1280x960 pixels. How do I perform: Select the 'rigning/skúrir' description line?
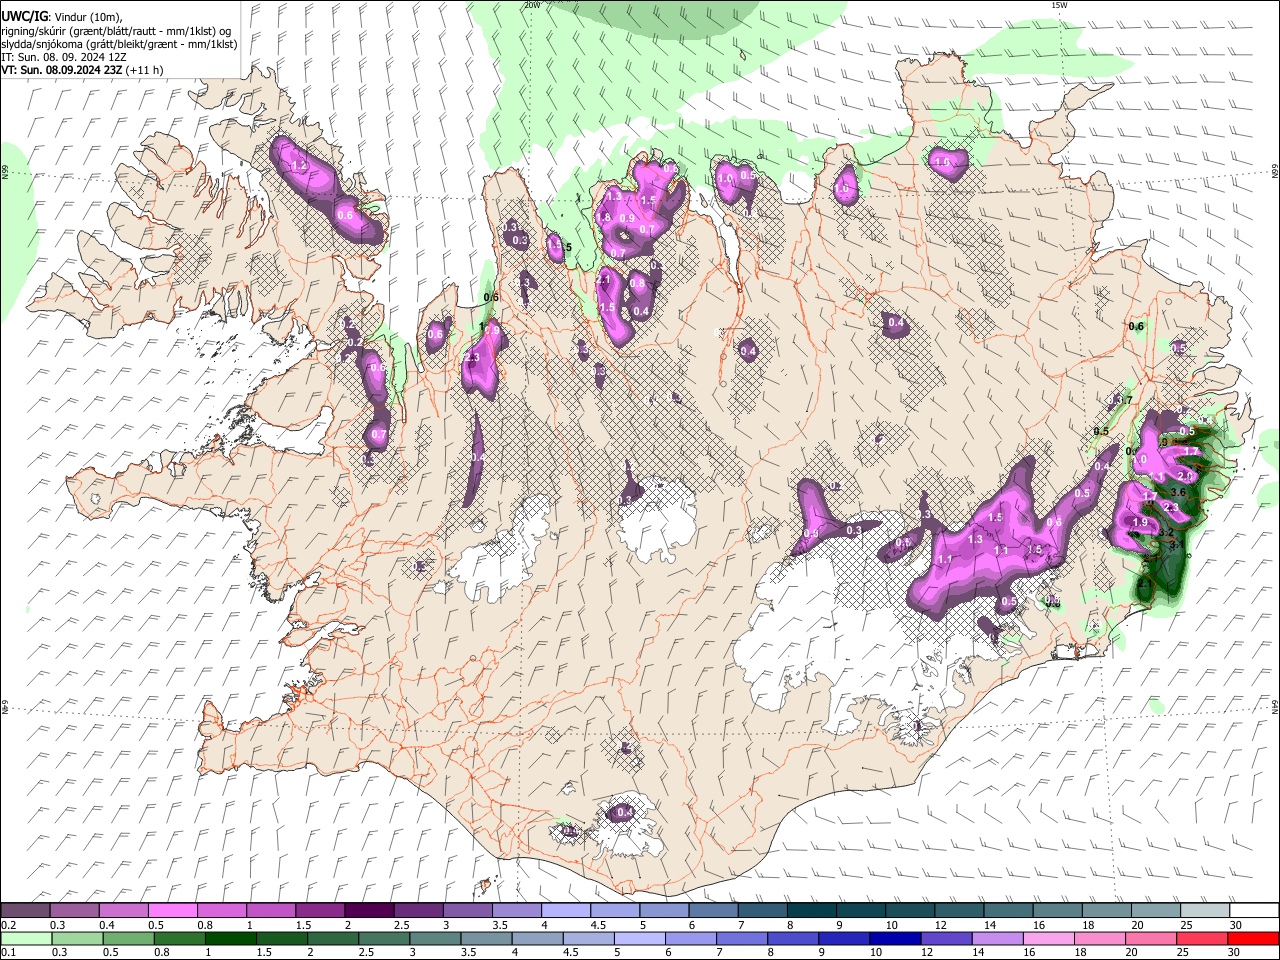pyautogui.click(x=116, y=31)
